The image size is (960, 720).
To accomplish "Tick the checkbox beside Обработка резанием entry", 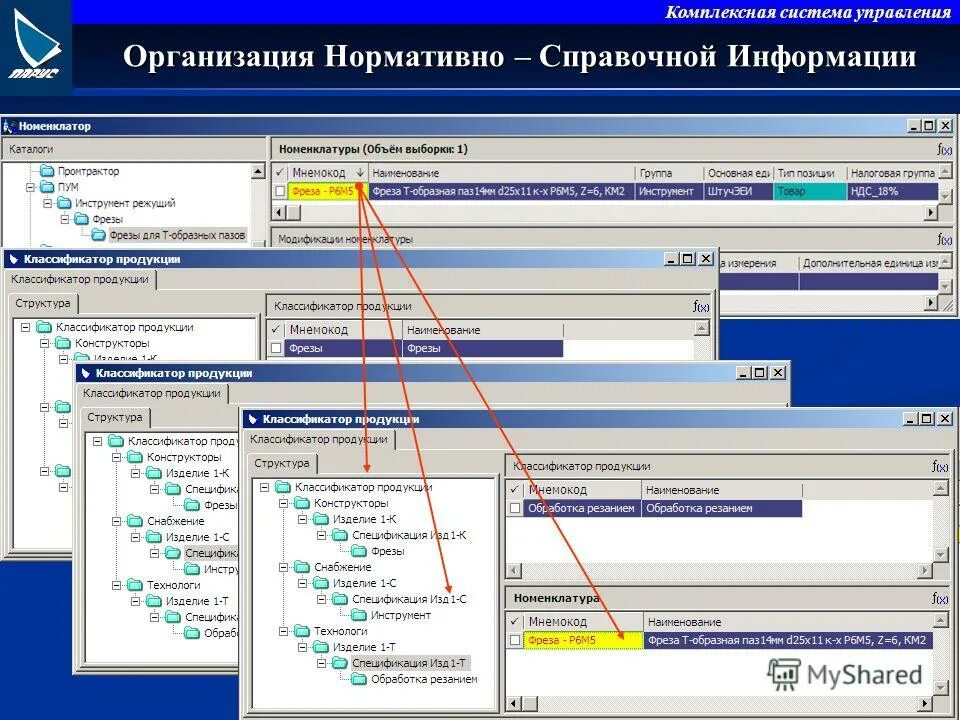I will coord(516,509).
